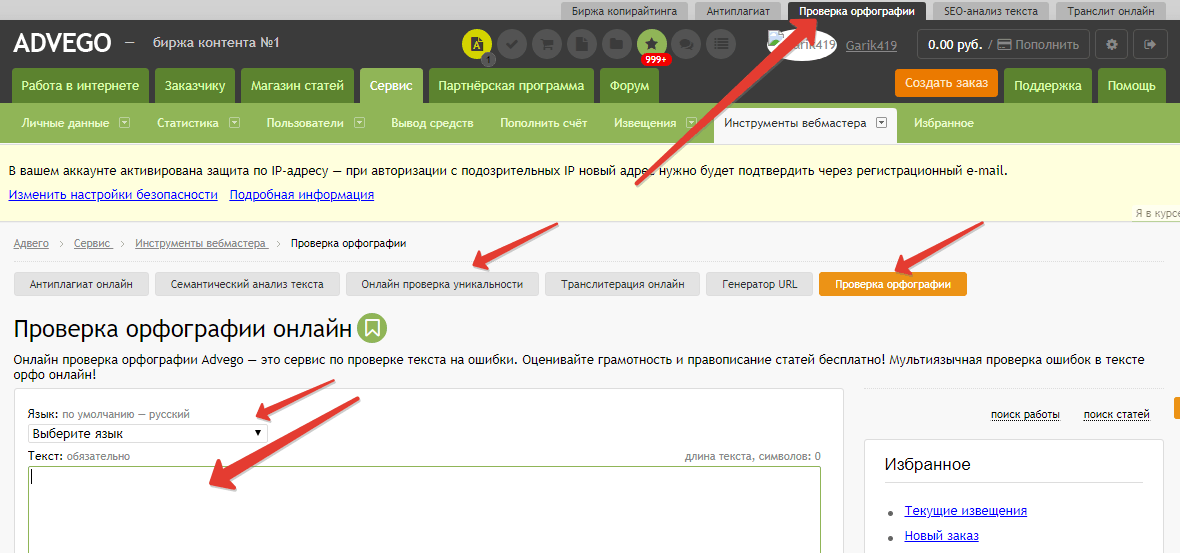Open Текущие извещения link
The height and width of the screenshot is (553, 1180).
click(966, 510)
